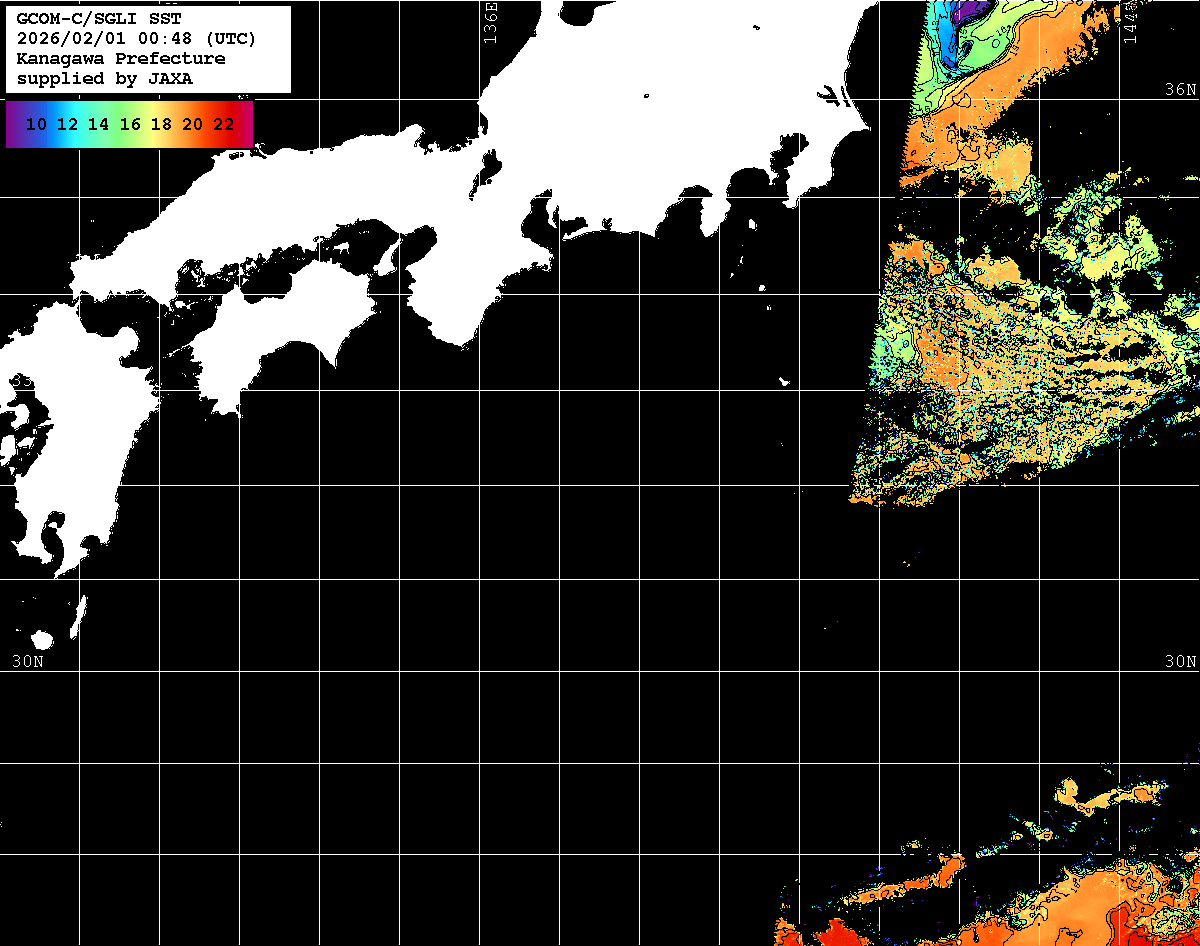Click the 36N latitude label on right
Screen dimensions: 1200x946
pos(1181,90)
